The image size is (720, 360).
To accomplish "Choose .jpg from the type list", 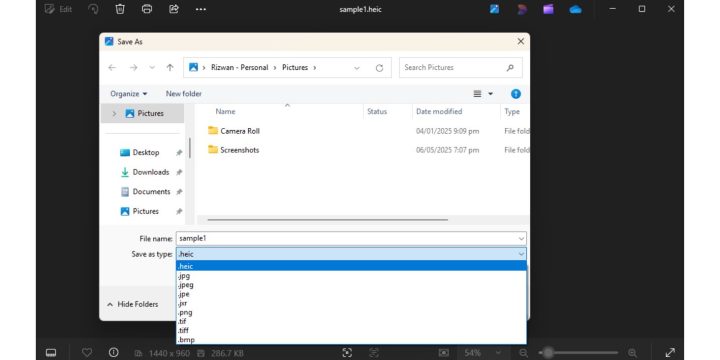I will click(351, 276).
